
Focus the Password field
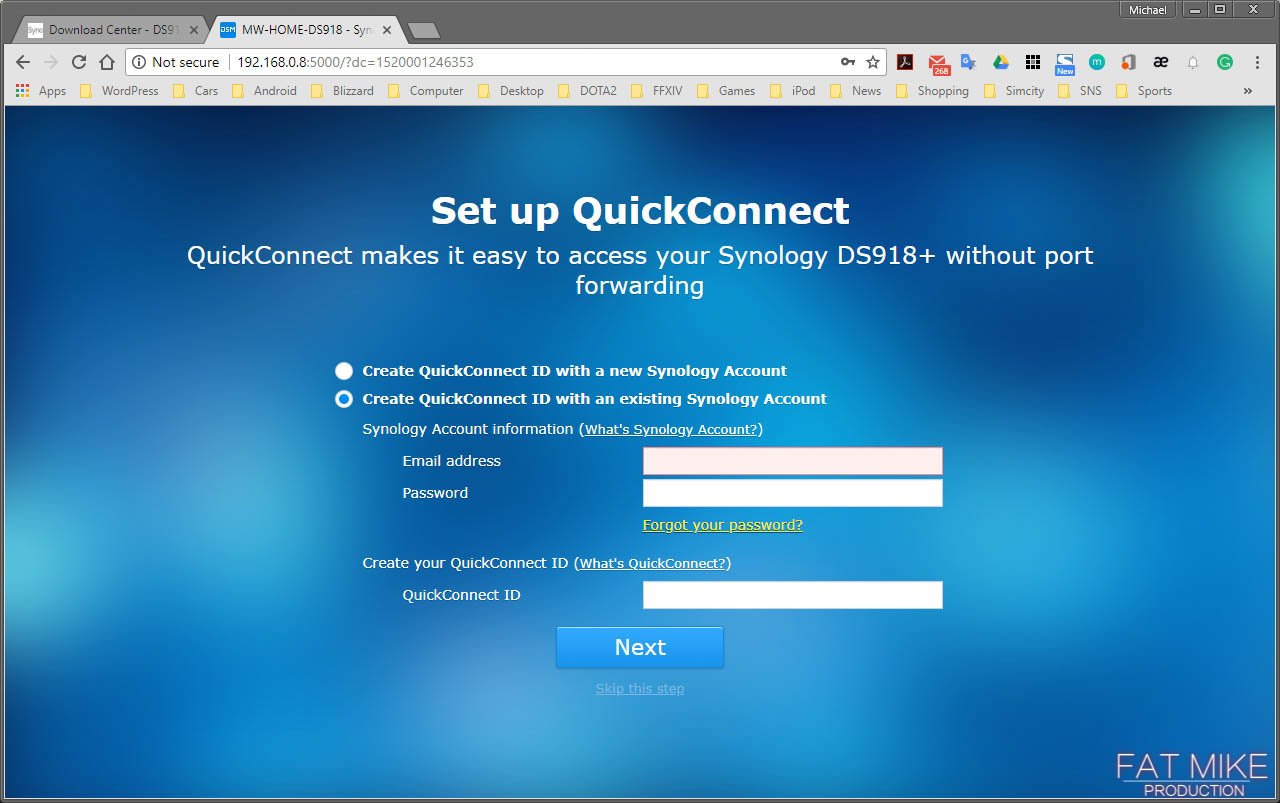(793, 493)
